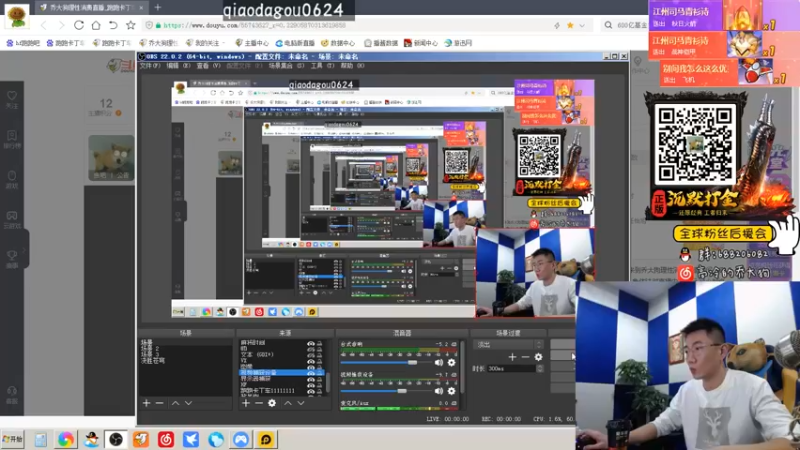Screen dimensions: 800x450
Task: Add a new source in OBS
Action: [x=246, y=403]
